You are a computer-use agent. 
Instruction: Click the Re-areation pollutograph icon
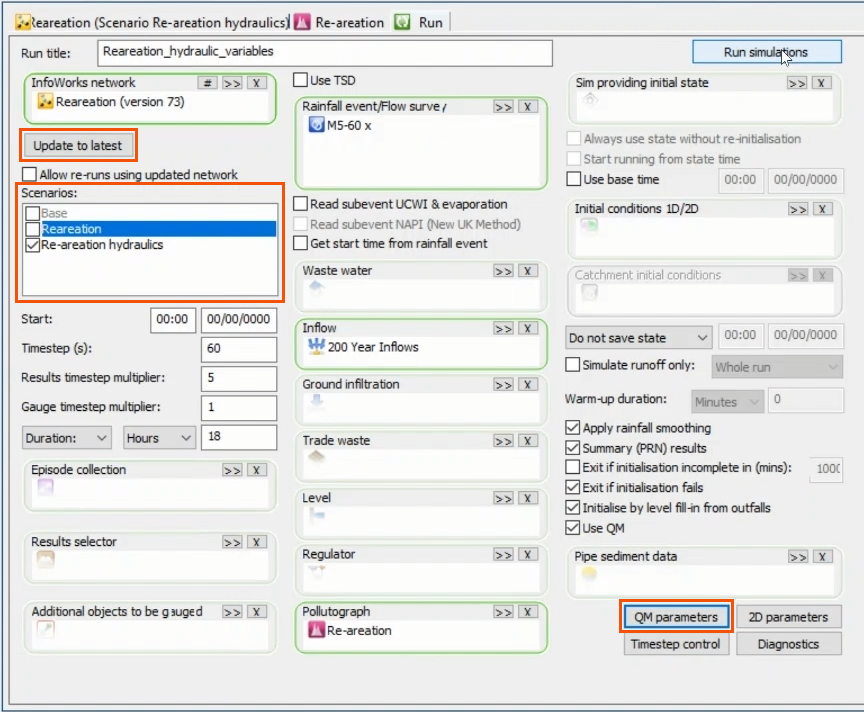point(319,631)
